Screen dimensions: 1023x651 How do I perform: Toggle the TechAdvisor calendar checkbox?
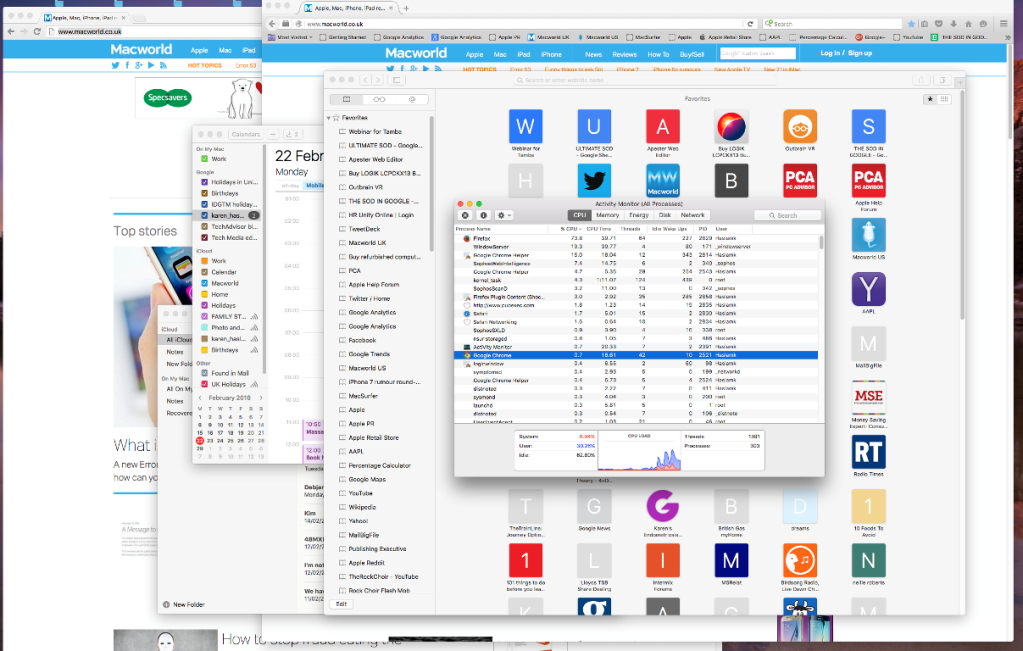pos(204,226)
